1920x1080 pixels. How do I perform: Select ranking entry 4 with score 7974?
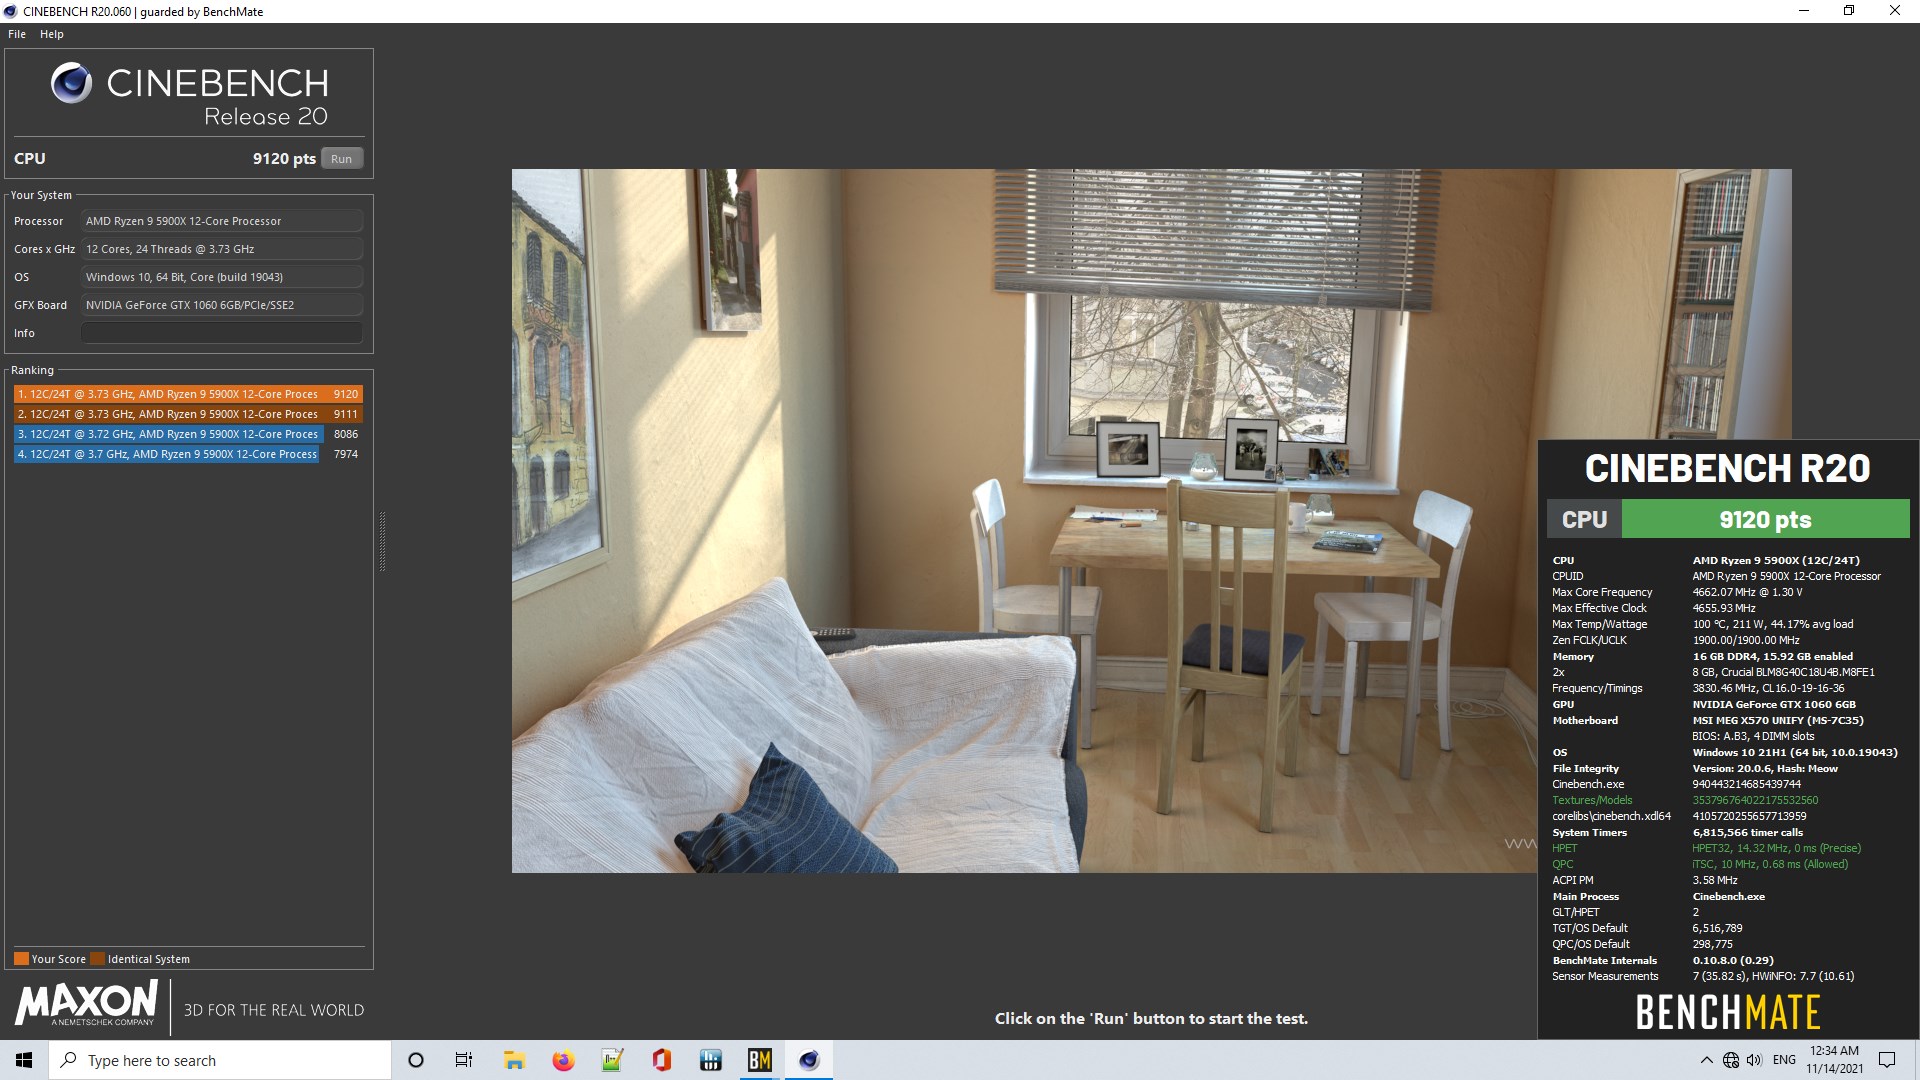[x=188, y=454]
